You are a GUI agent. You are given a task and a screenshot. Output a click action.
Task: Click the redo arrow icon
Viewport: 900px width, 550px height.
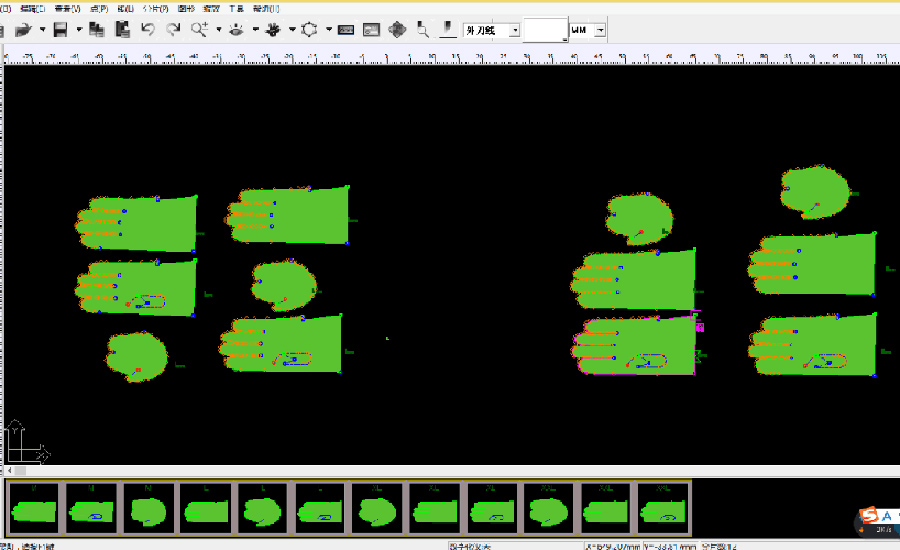(x=173, y=30)
